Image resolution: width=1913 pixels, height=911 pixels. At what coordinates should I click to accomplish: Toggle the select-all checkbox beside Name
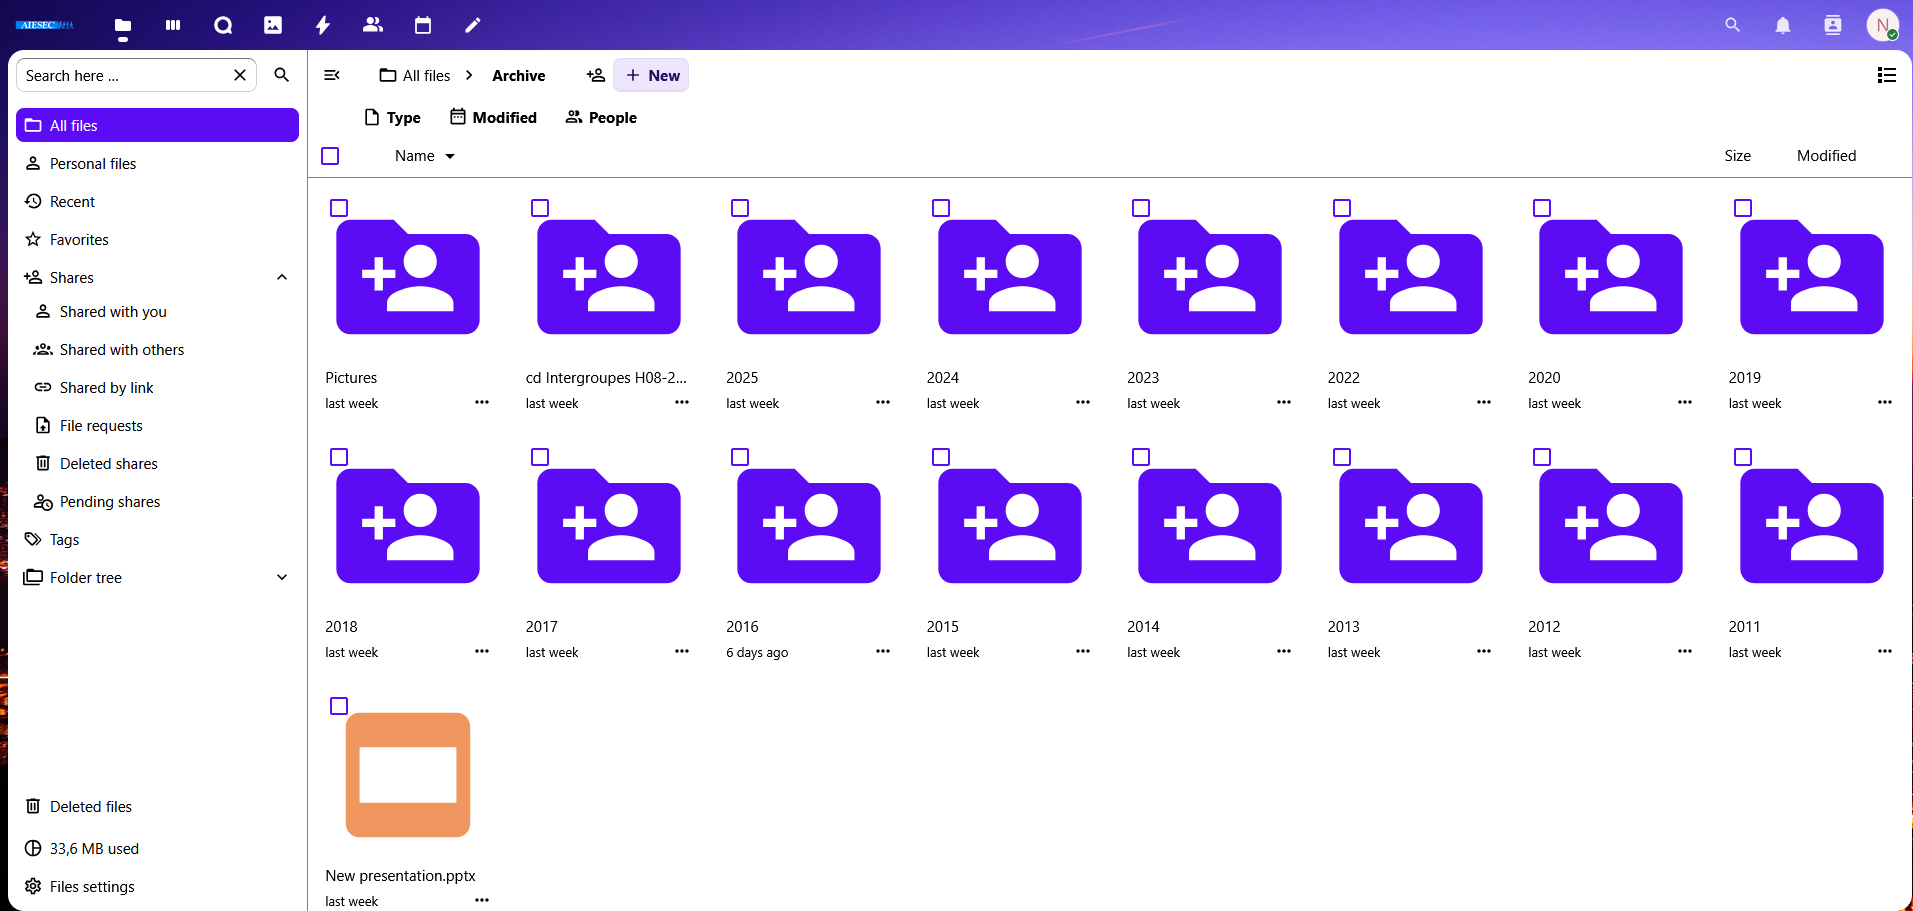tap(330, 156)
